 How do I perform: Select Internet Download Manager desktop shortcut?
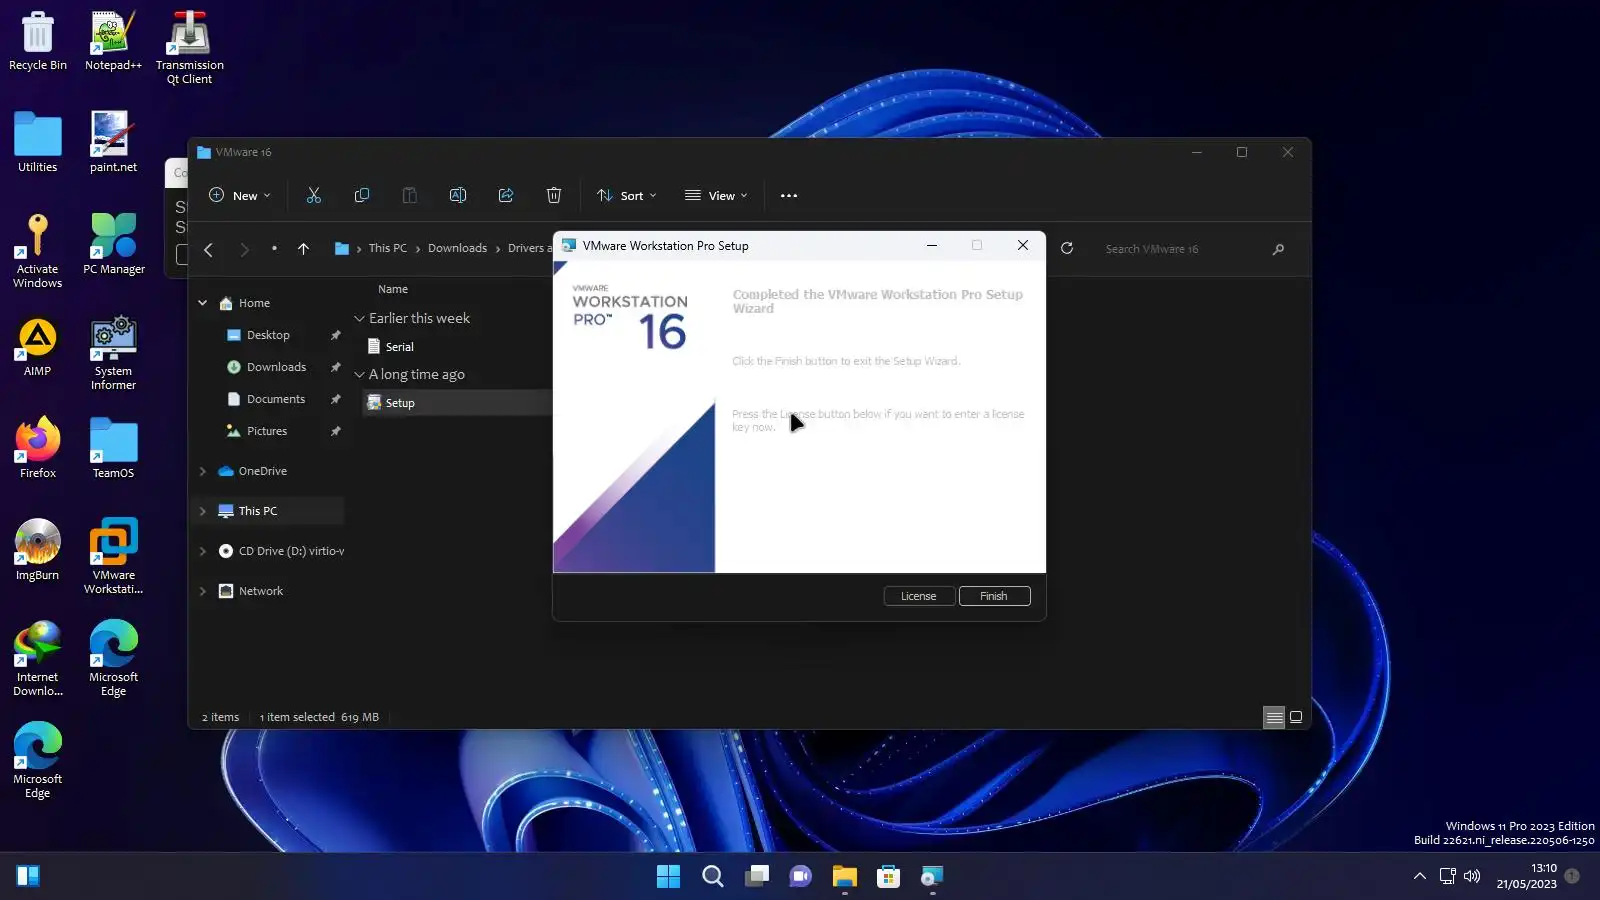coord(38,659)
